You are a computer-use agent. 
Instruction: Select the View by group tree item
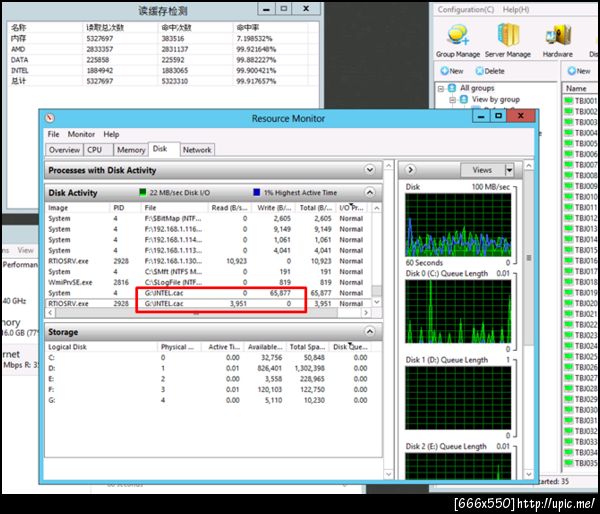[x=496, y=100]
